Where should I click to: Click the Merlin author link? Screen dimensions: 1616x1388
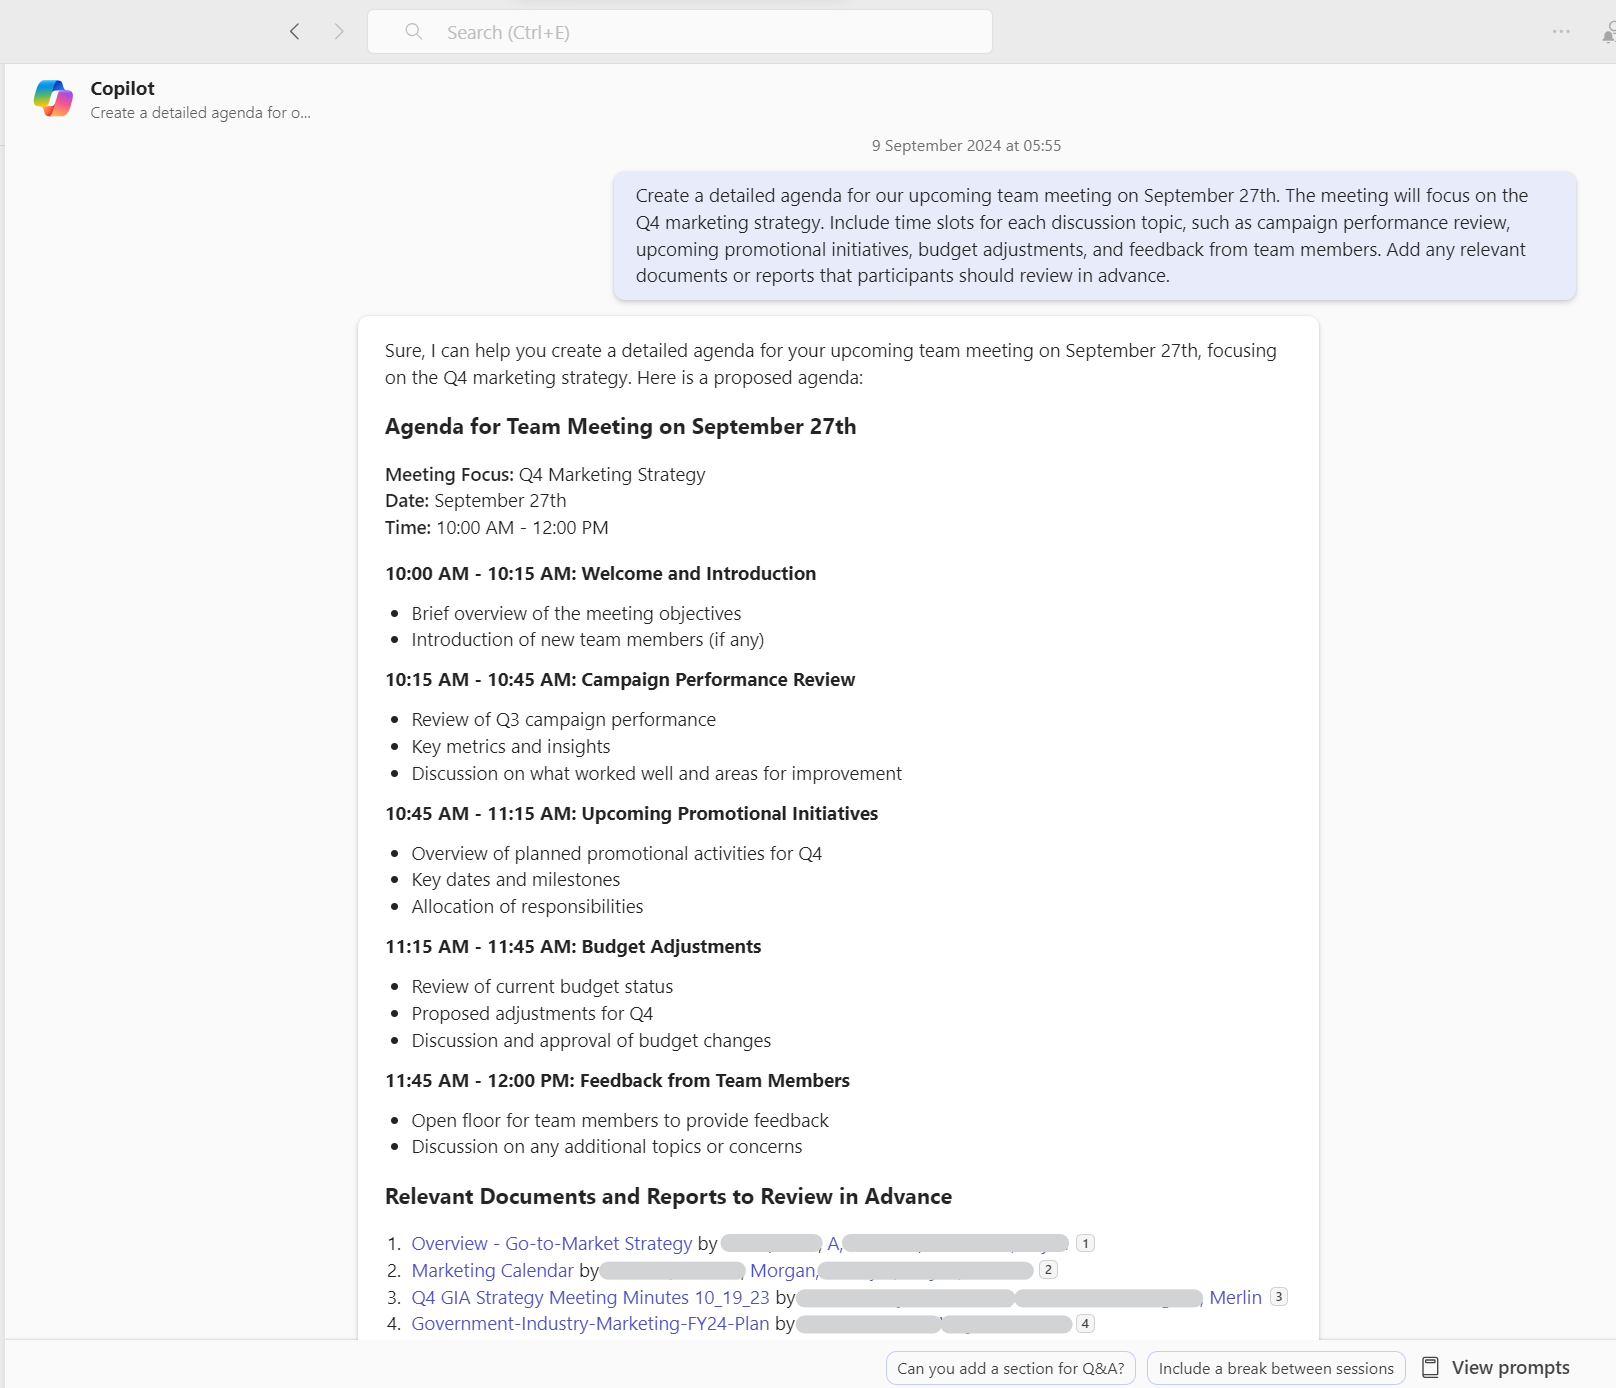pos(1236,1297)
